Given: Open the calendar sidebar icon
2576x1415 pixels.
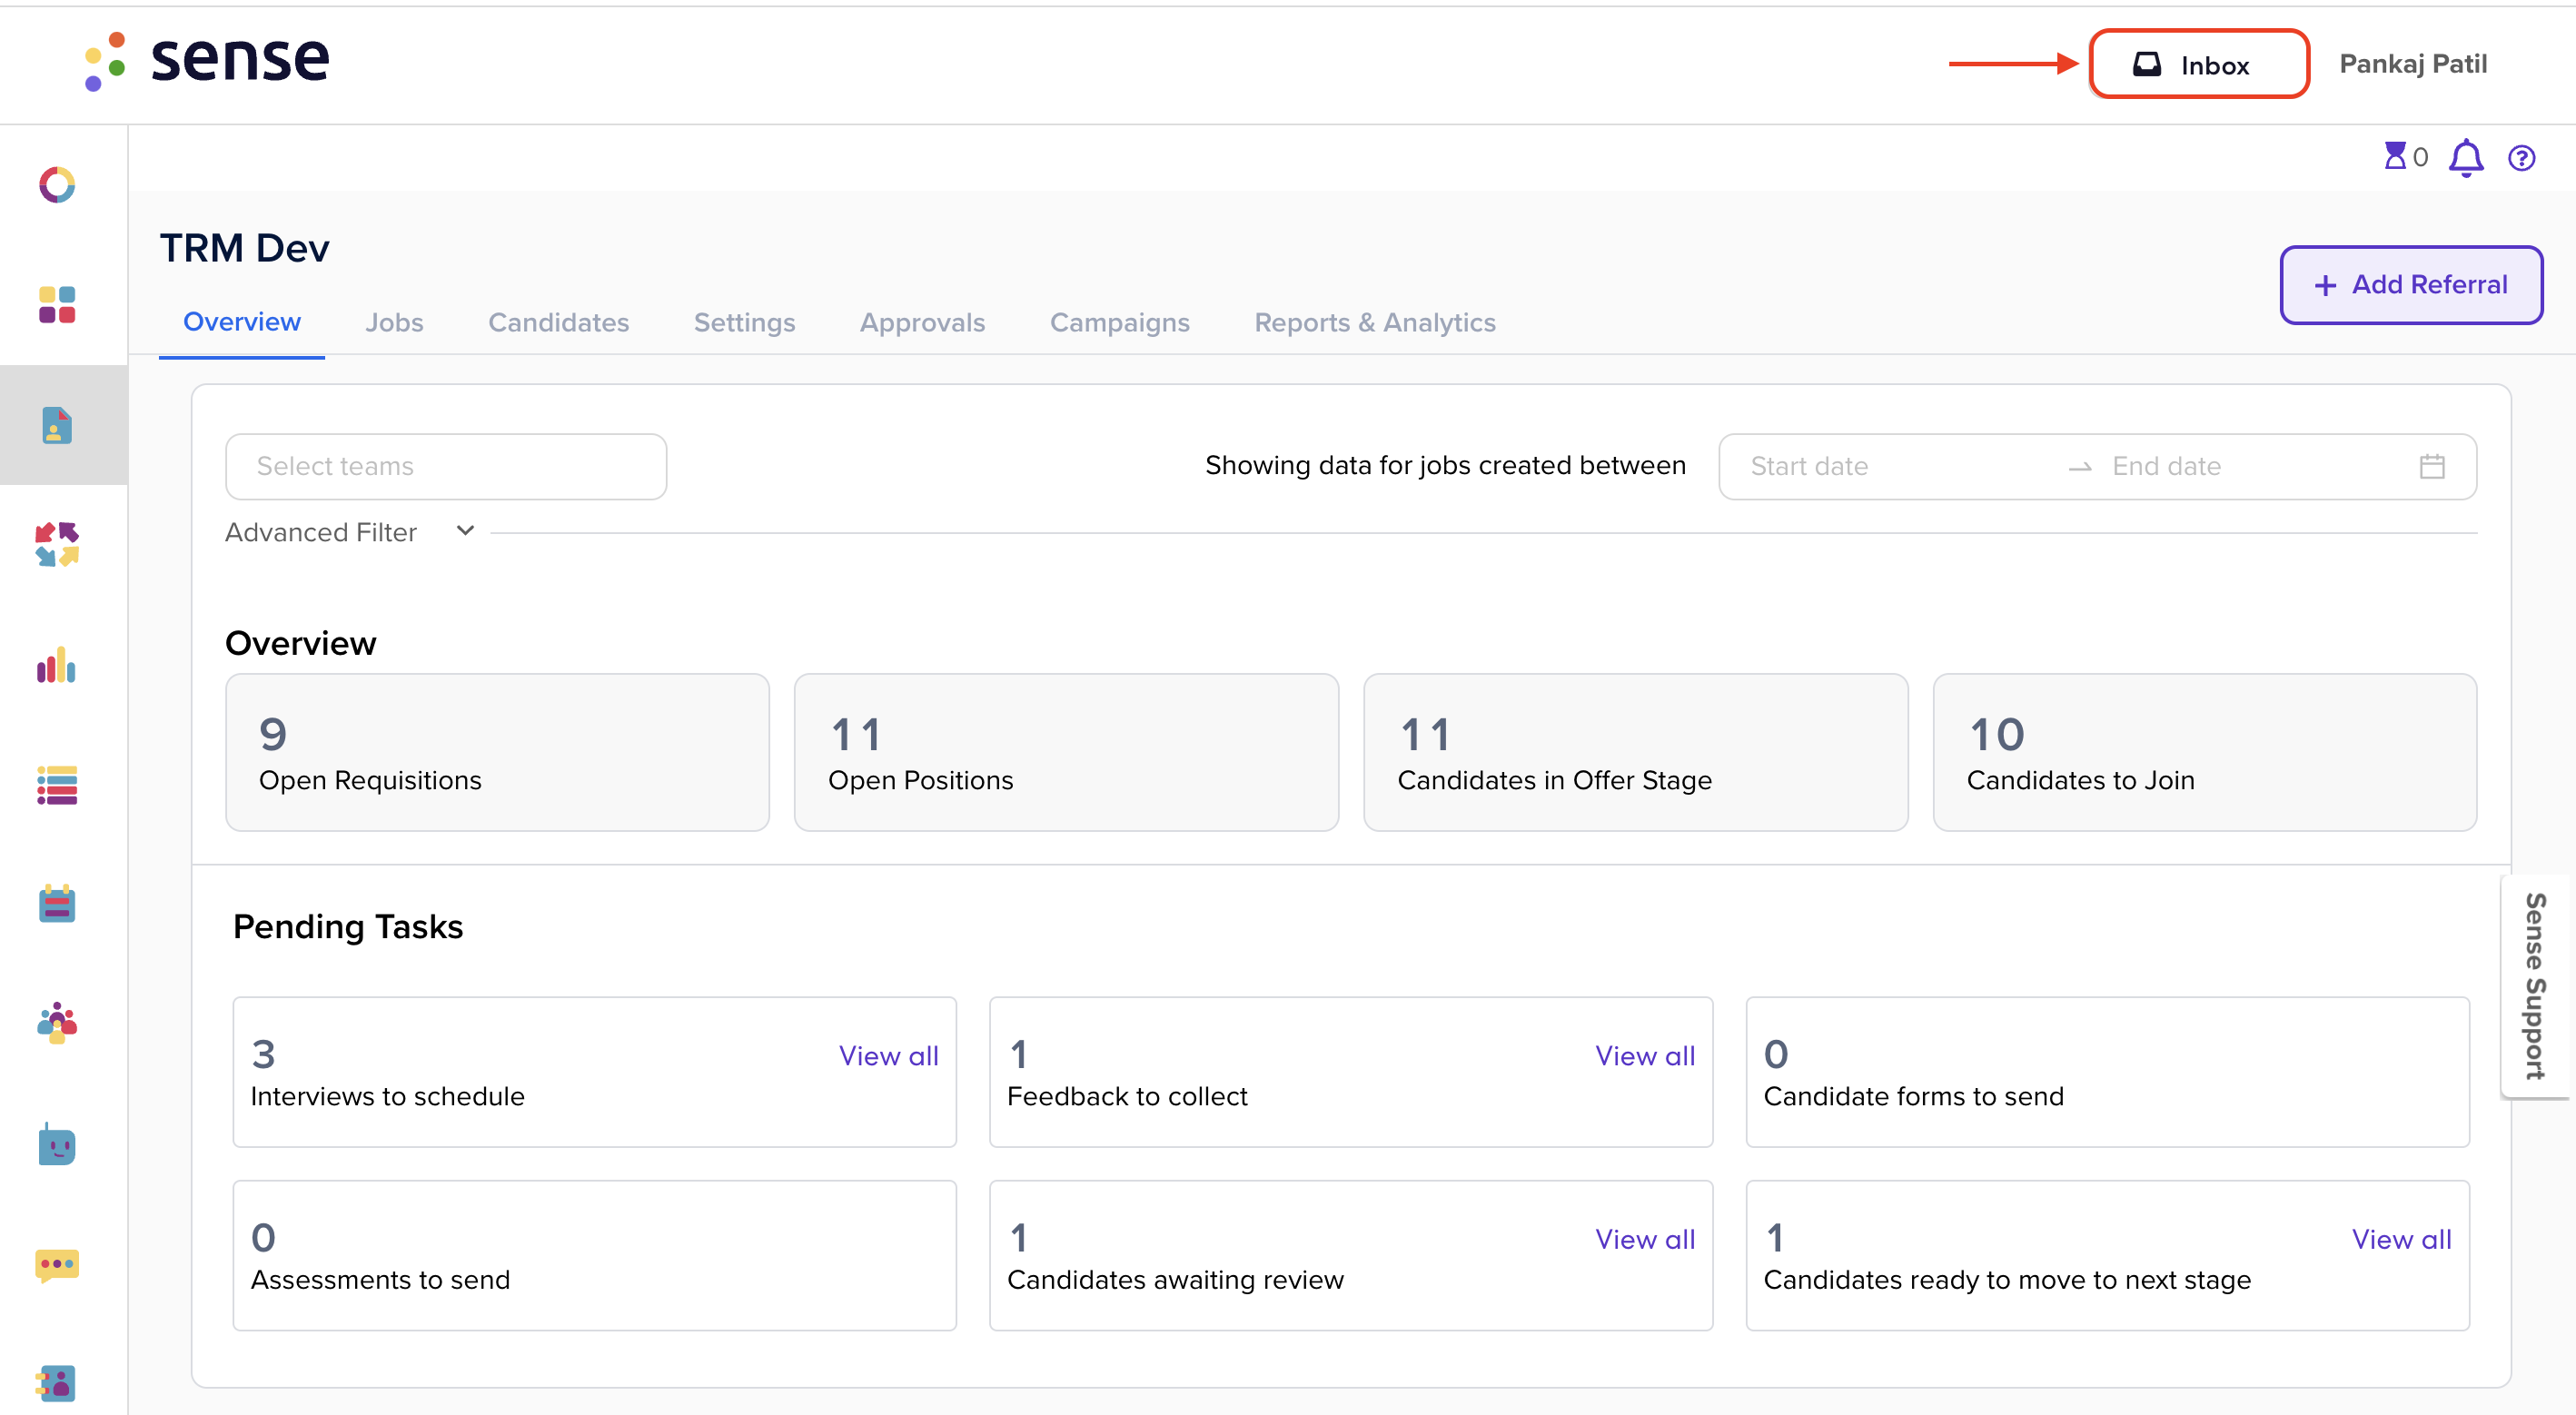Looking at the screenshot, I should [x=57, y=904].
